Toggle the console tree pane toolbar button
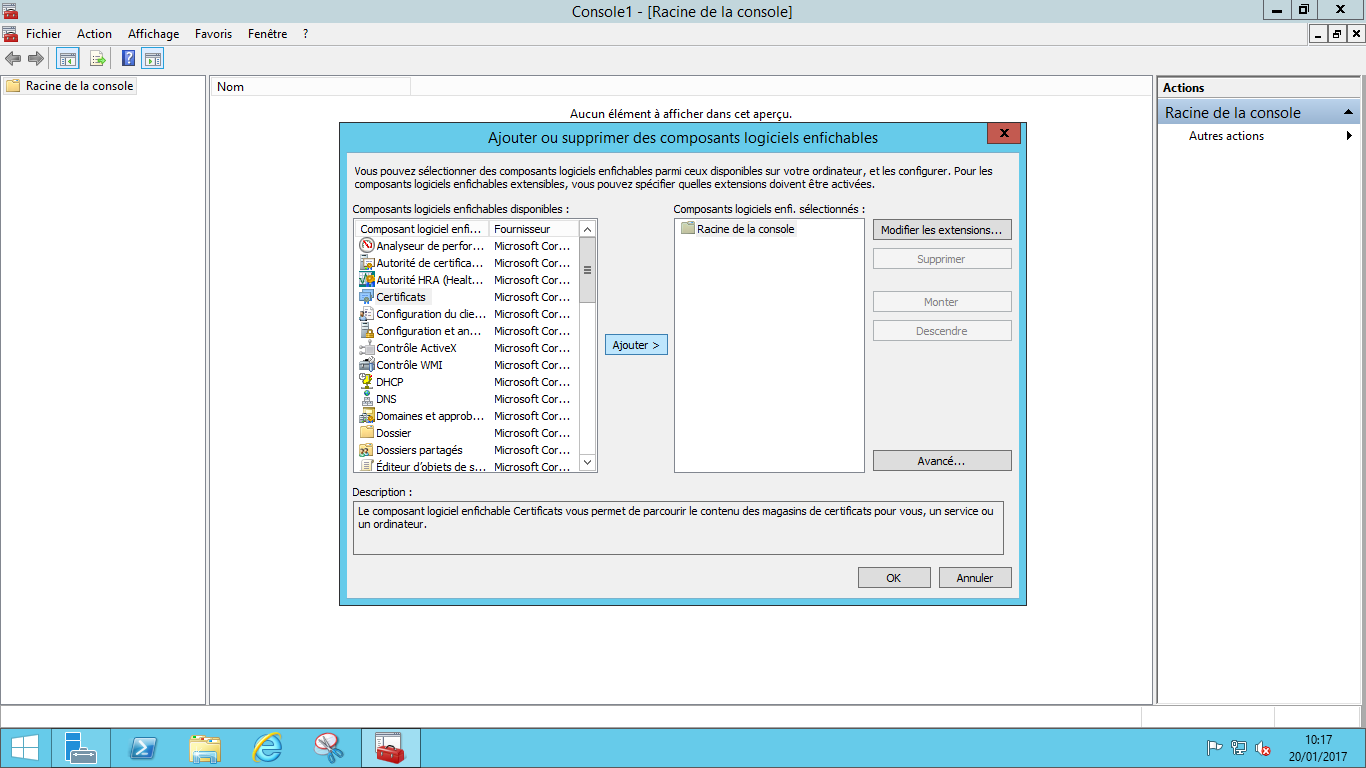Screen dimensions: 1366x768 pyautogui.click(x=67, y=58)
